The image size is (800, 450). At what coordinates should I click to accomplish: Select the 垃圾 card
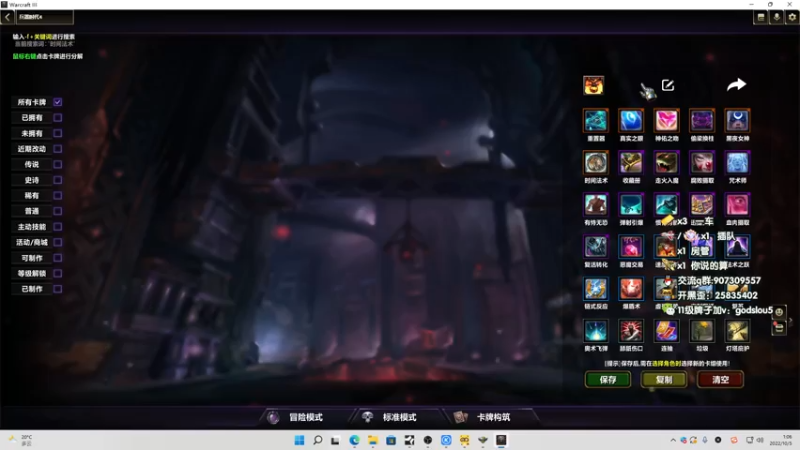coord(702,331)
